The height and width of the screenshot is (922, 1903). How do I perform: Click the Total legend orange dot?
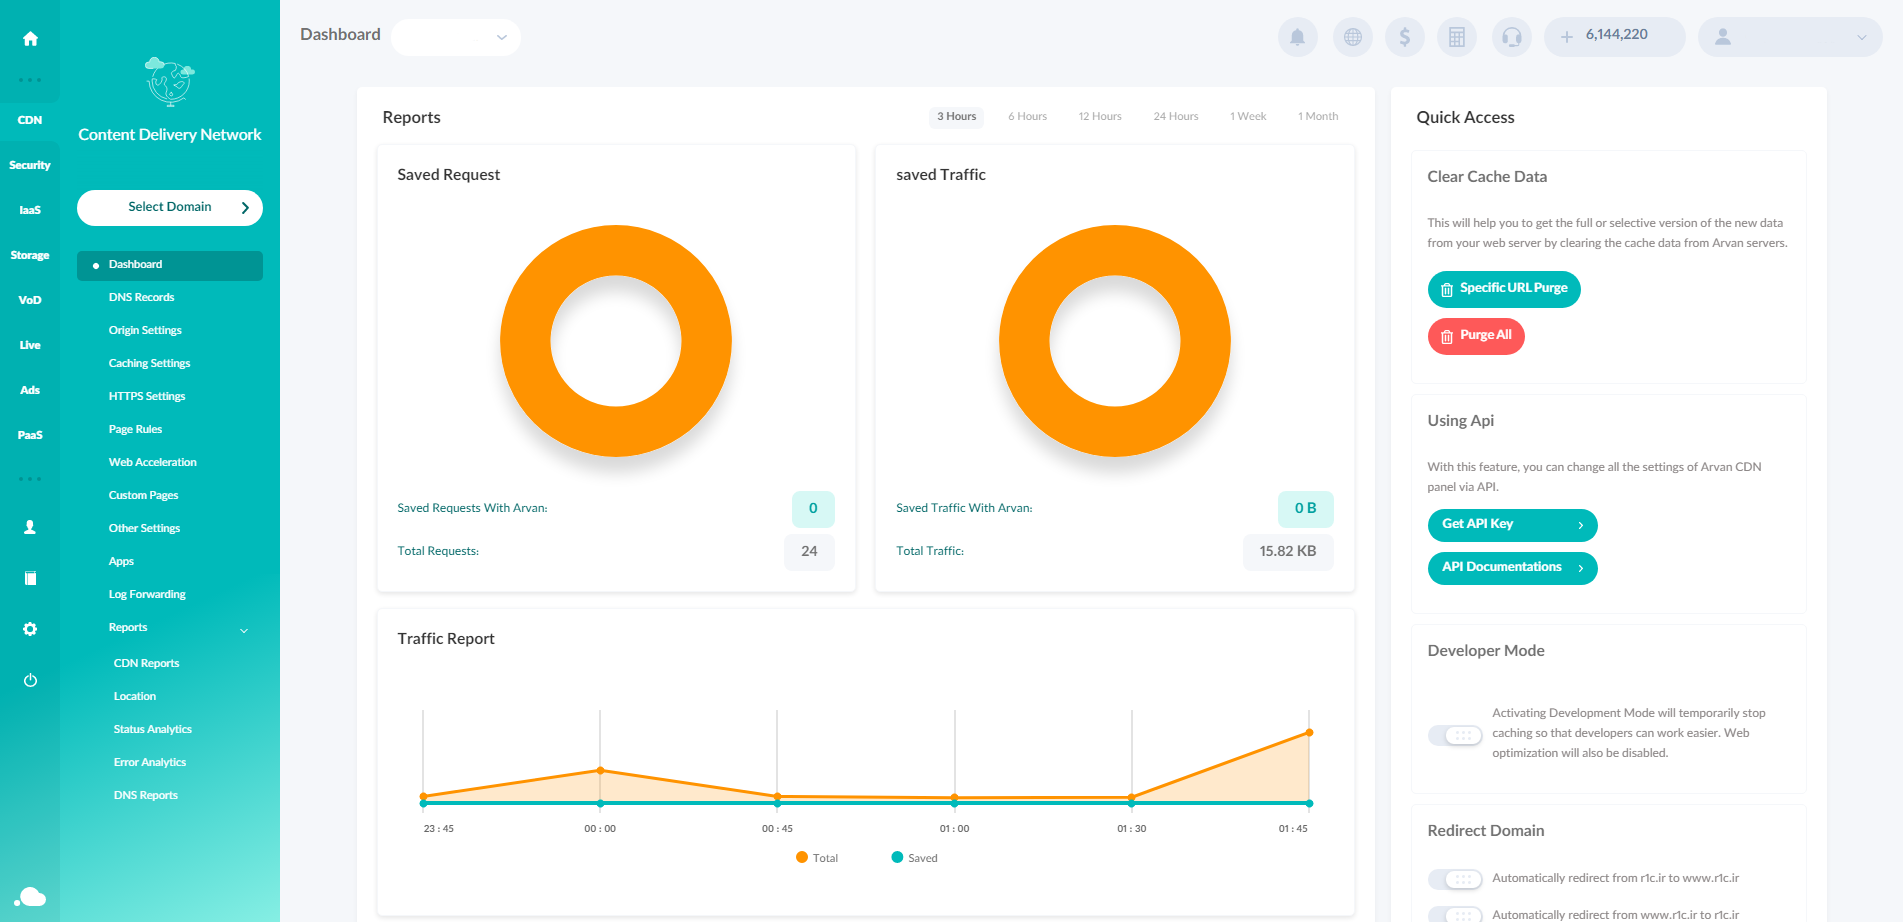(x=802, y=857)
